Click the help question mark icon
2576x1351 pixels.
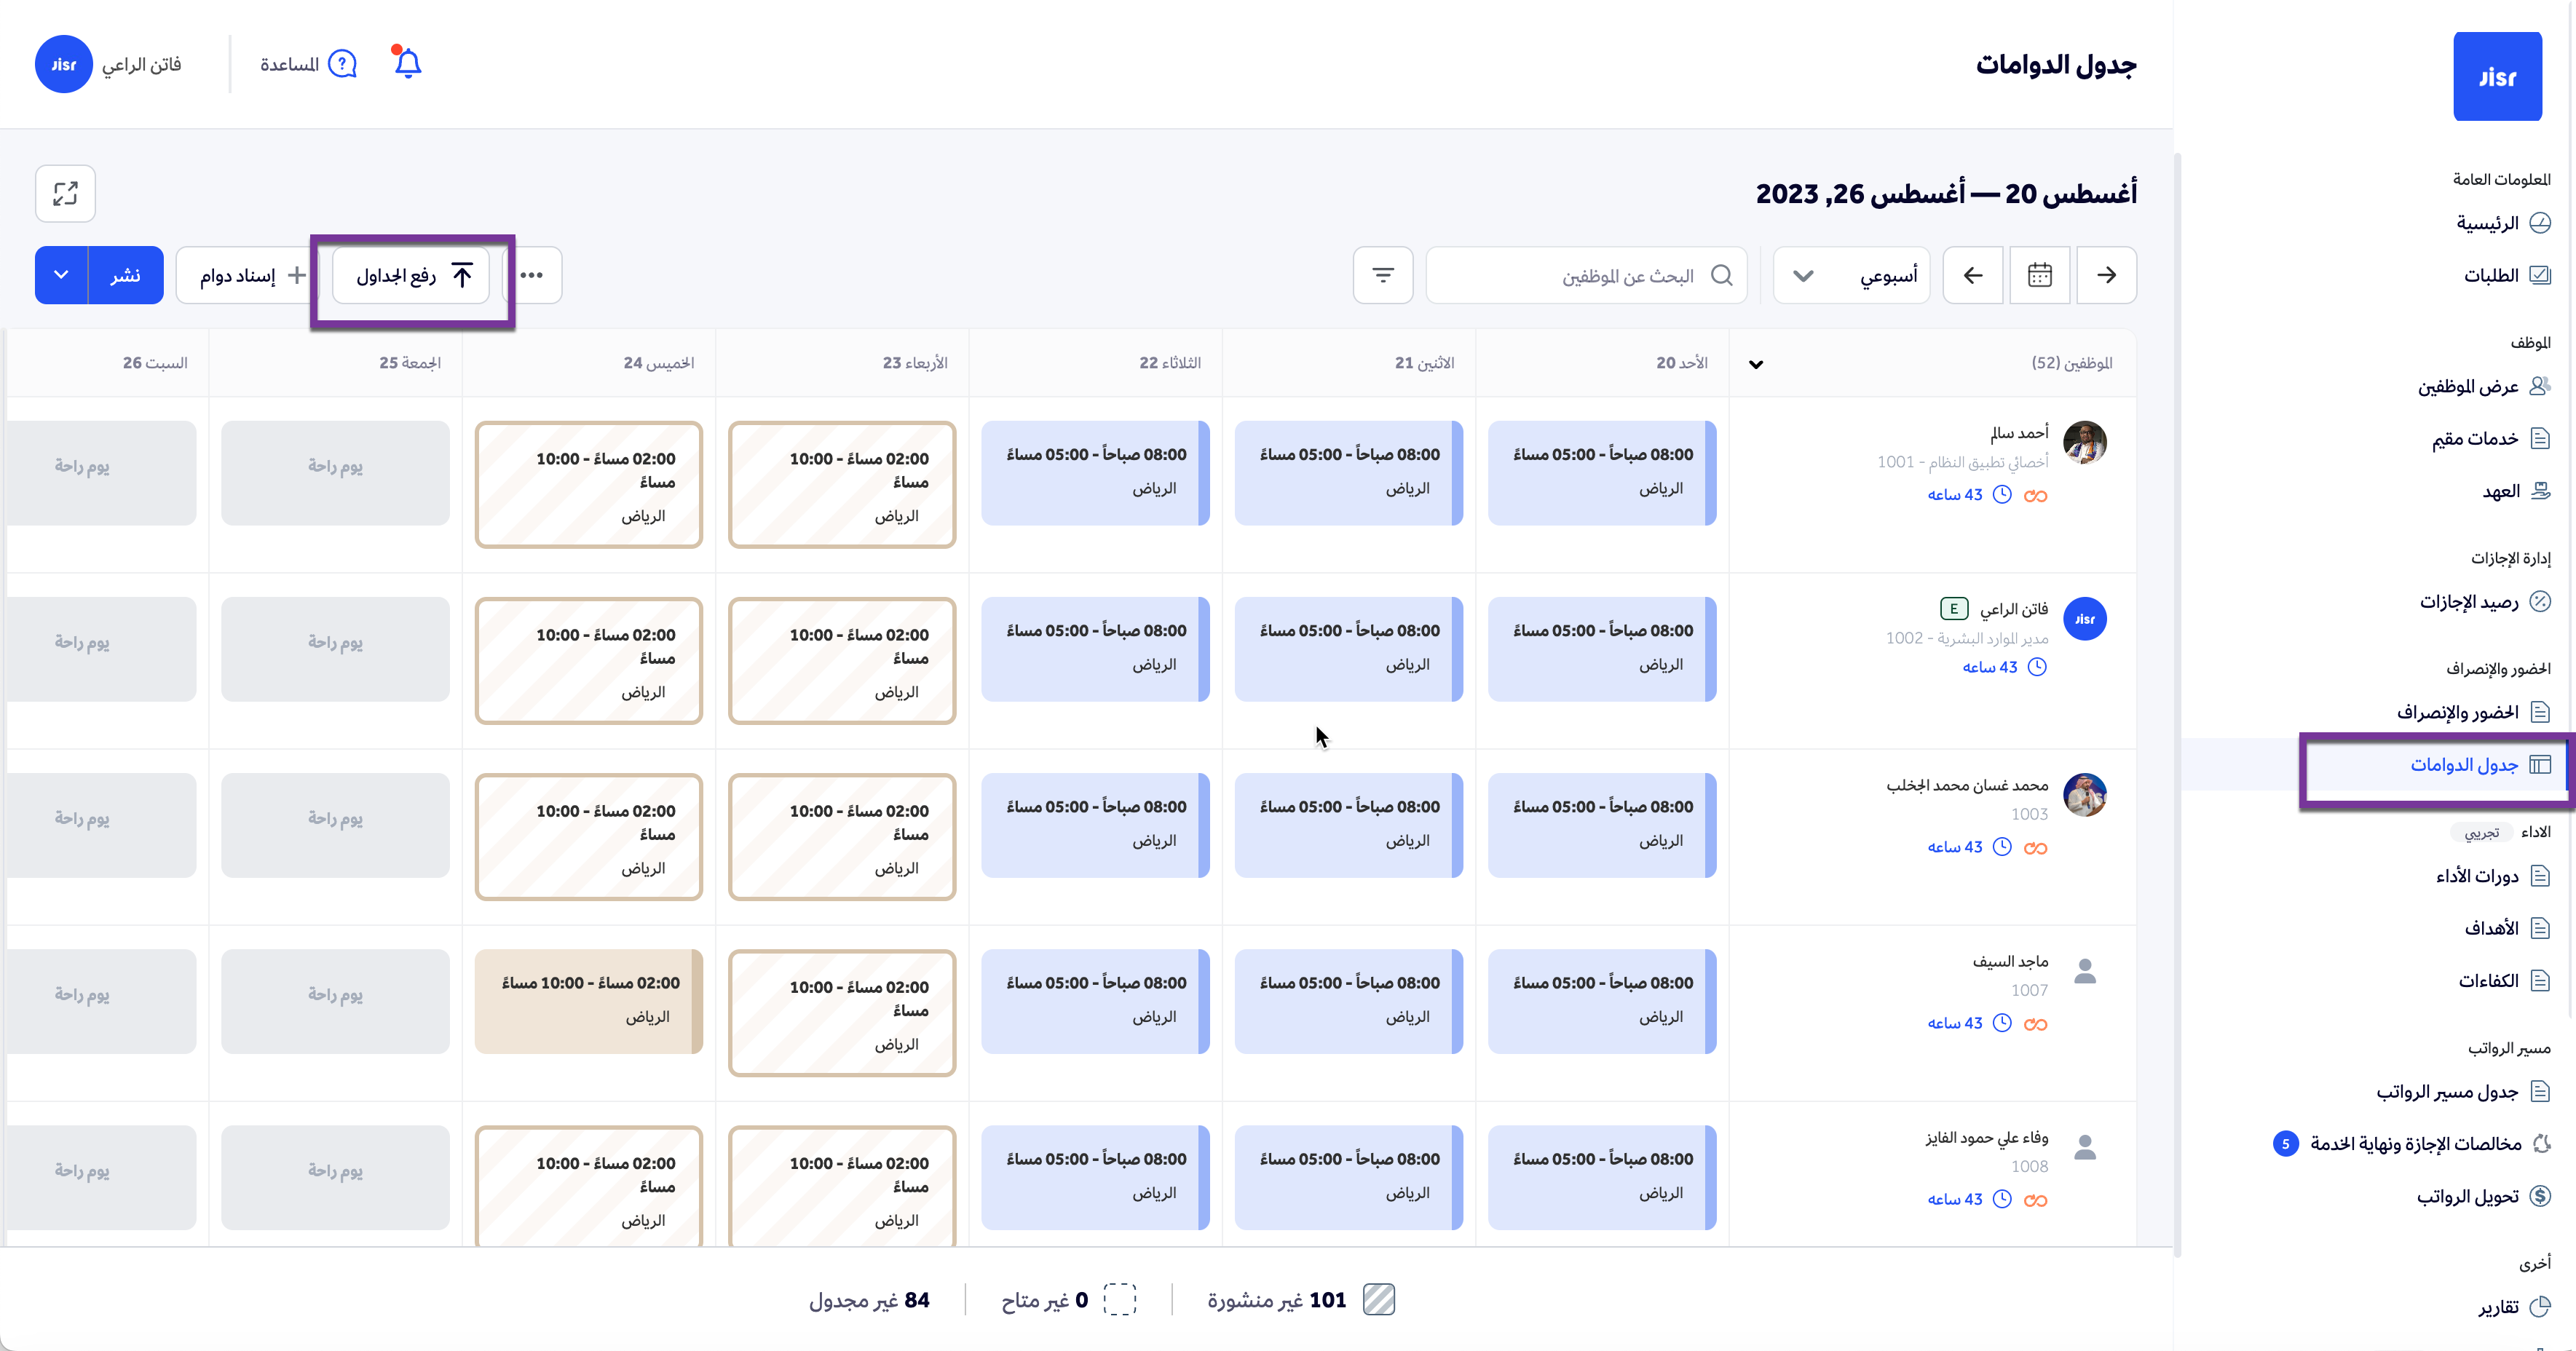coord(342,64)
